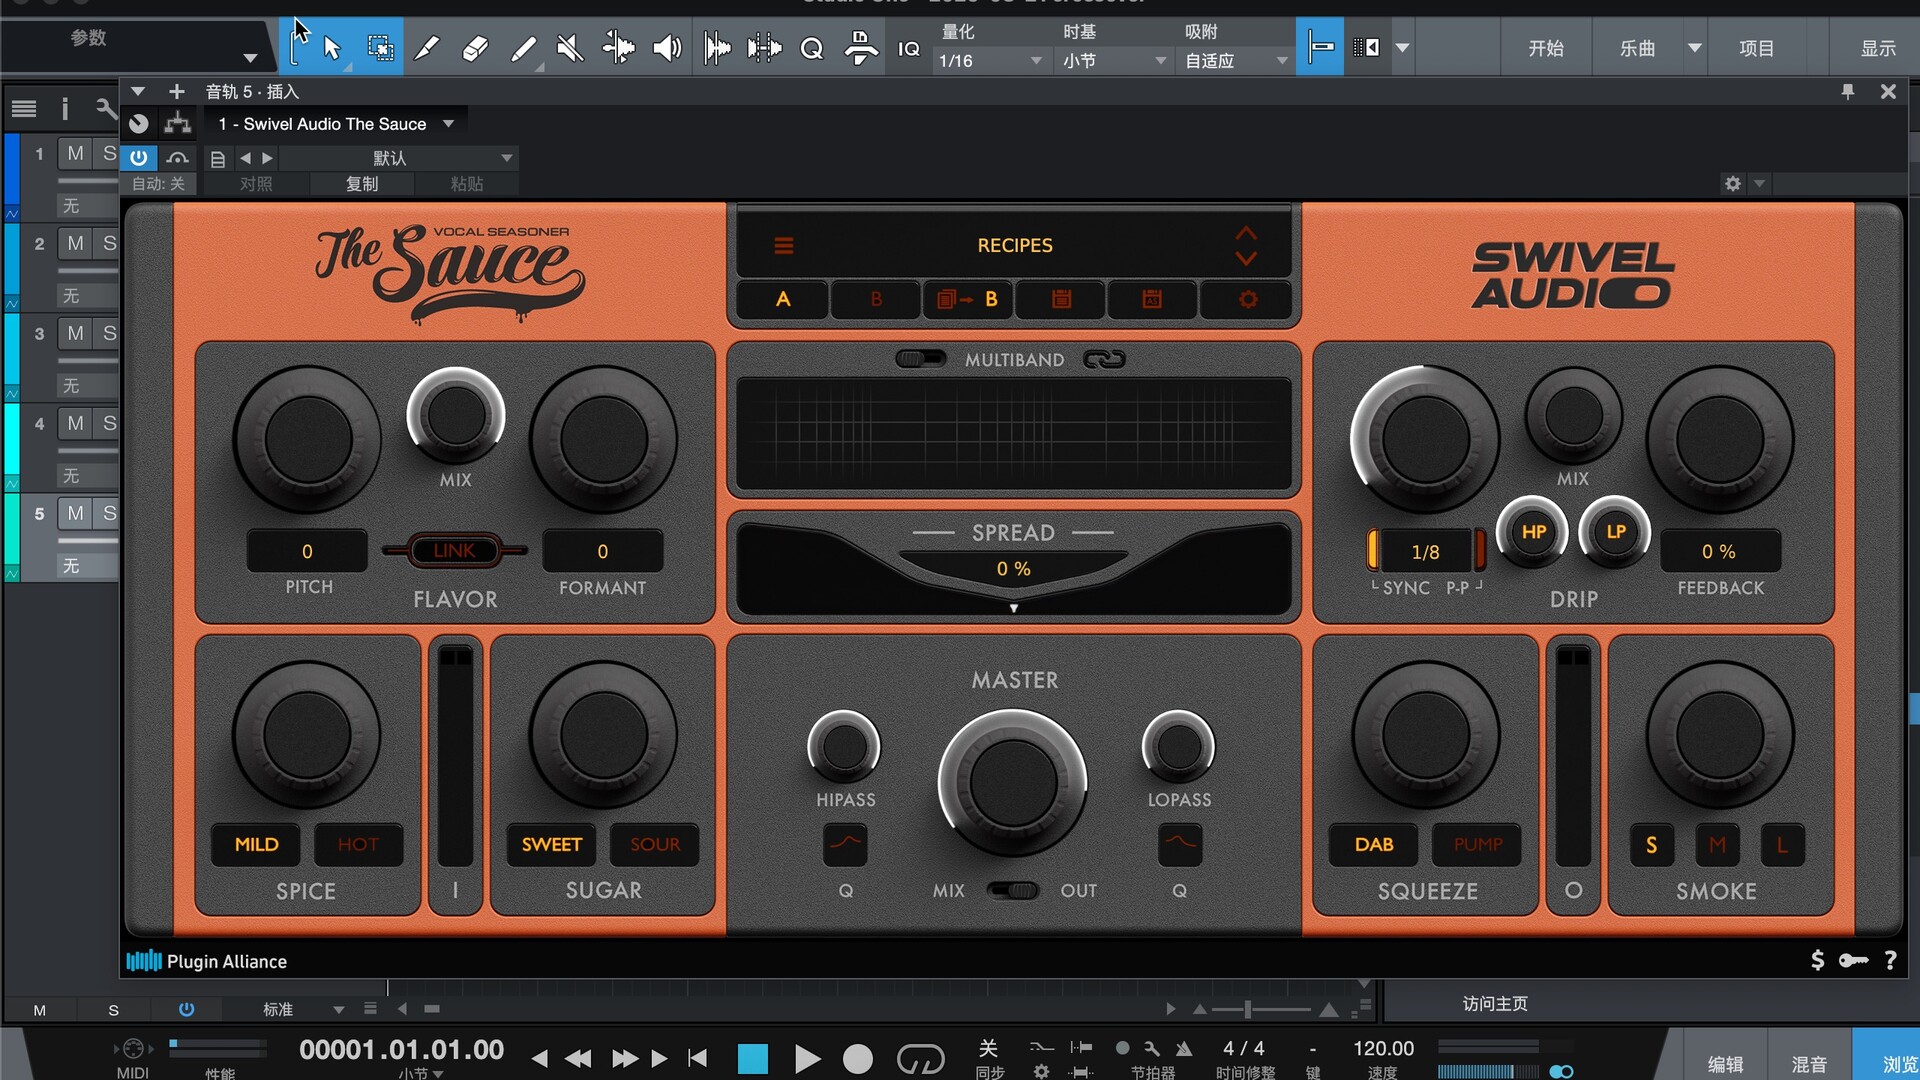Select the Paint pencil tool
The image size is (1920, 1080).
(x=427, y=47)
